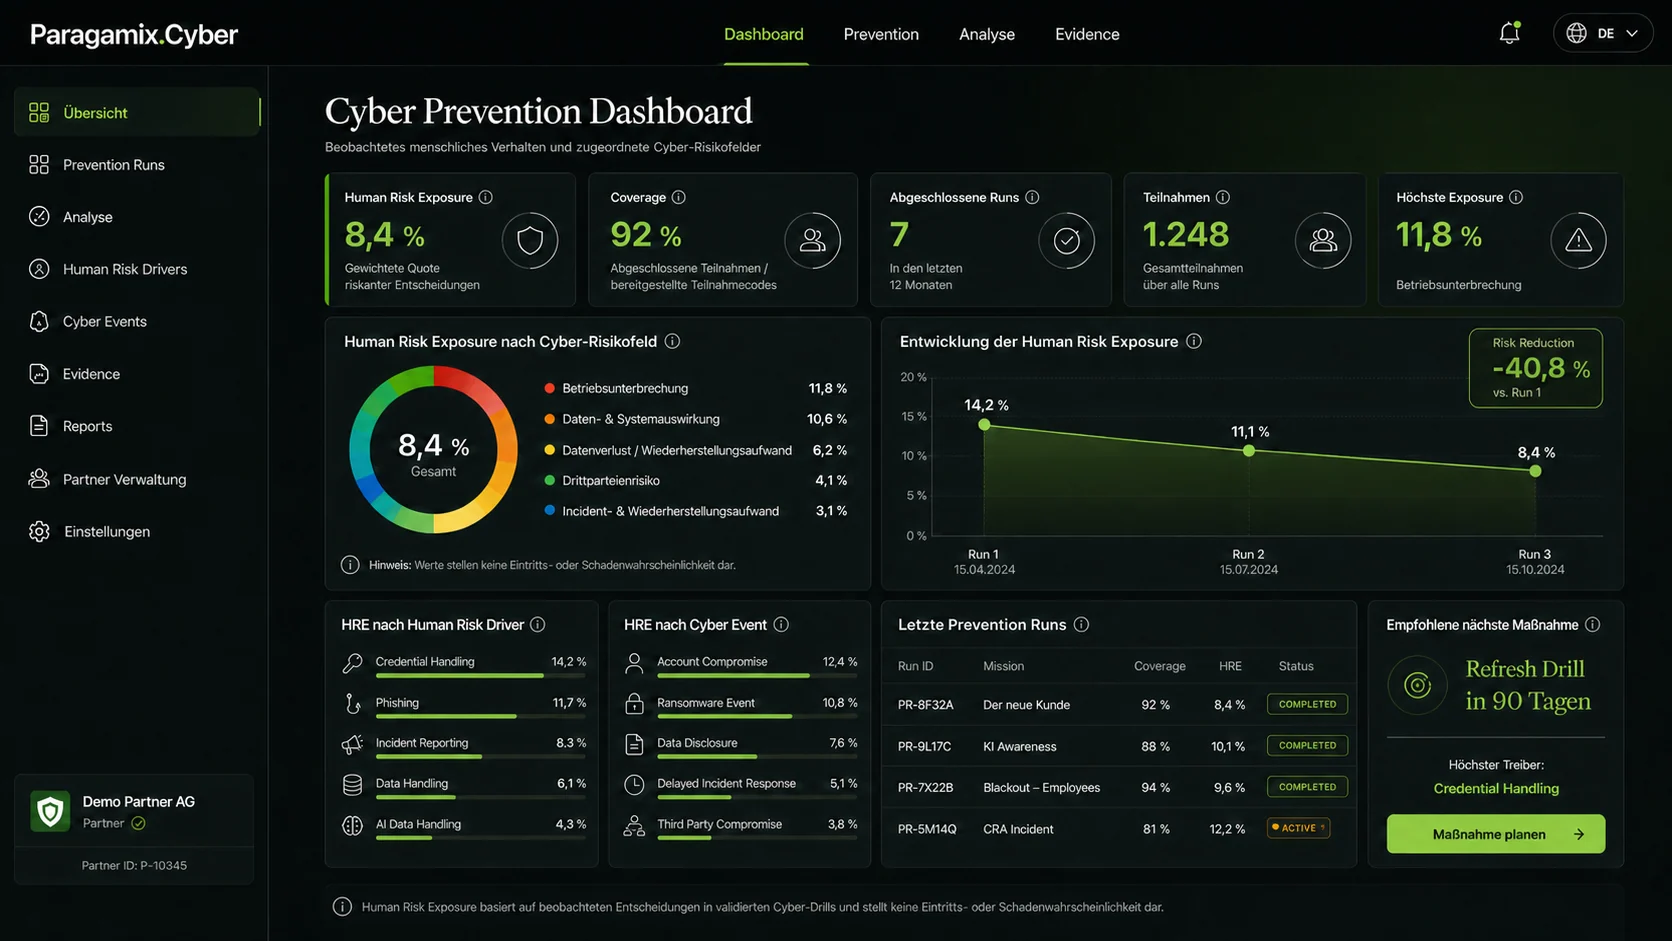
Task: Click the Credential Handling link under Höchster Treiber
Action: pyautogui.click(x=1496, y=788)
